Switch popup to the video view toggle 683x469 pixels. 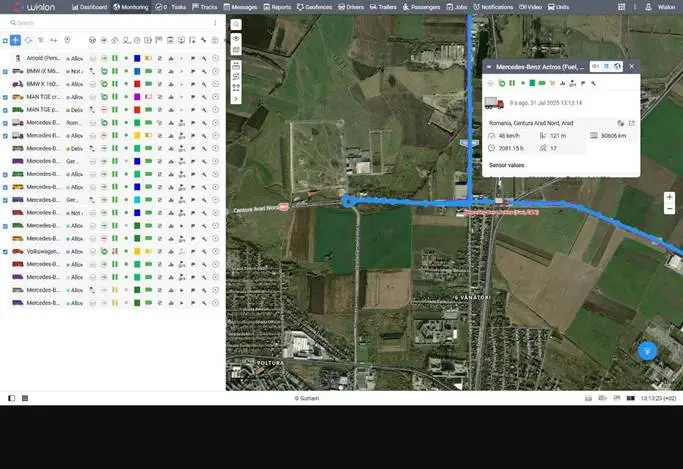[x=595, y=67]
